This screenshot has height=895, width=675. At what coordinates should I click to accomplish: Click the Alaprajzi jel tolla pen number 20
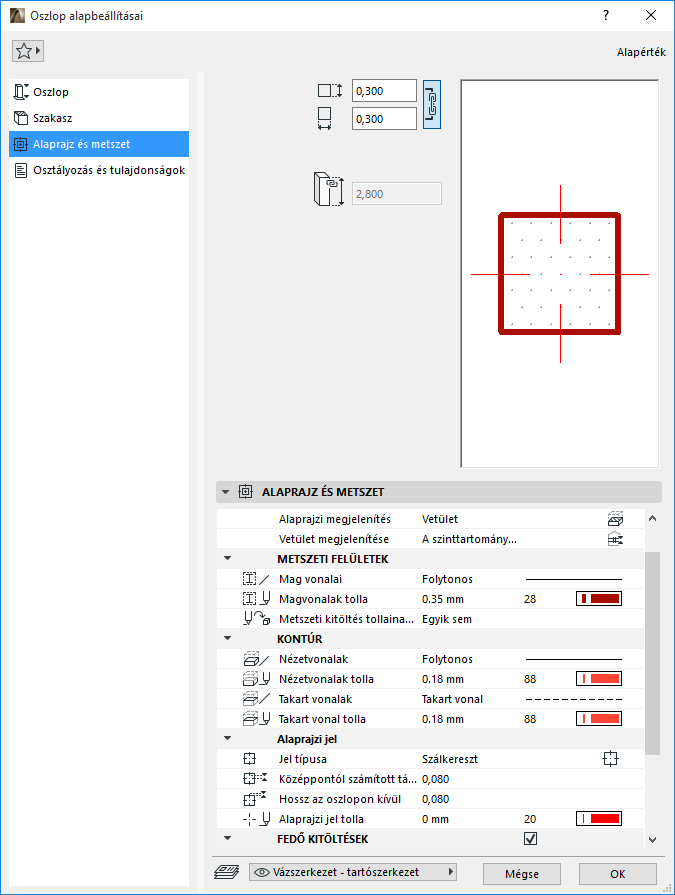tap(530, 819)
